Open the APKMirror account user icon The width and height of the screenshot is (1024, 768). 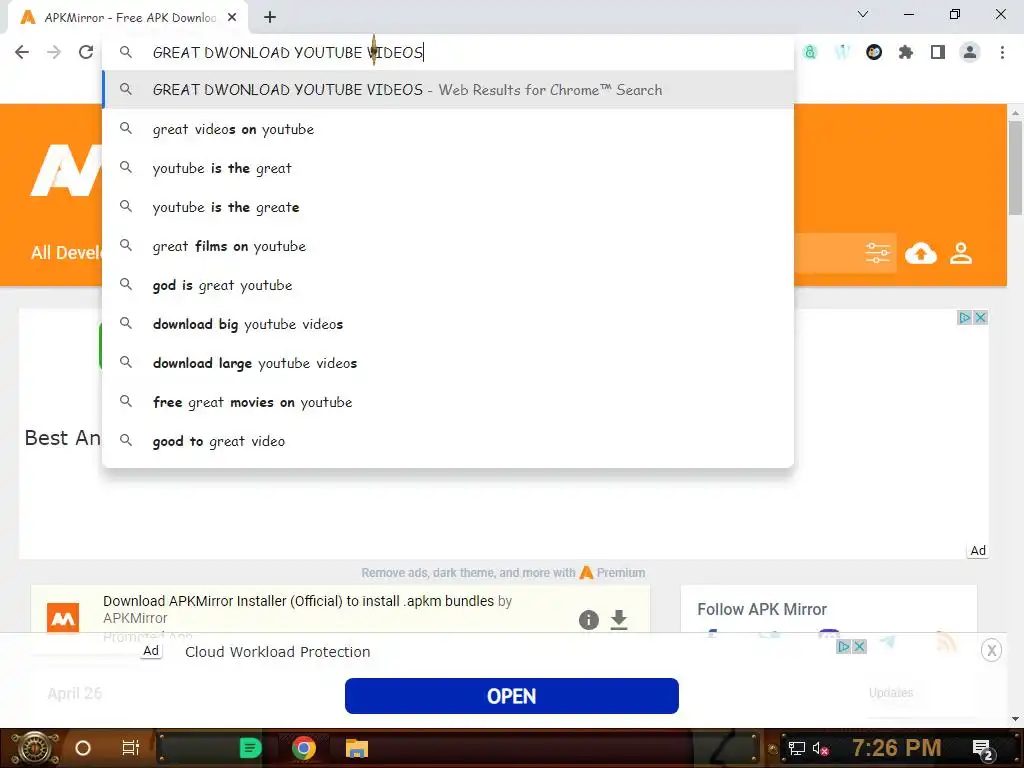(x=961, y=253)
